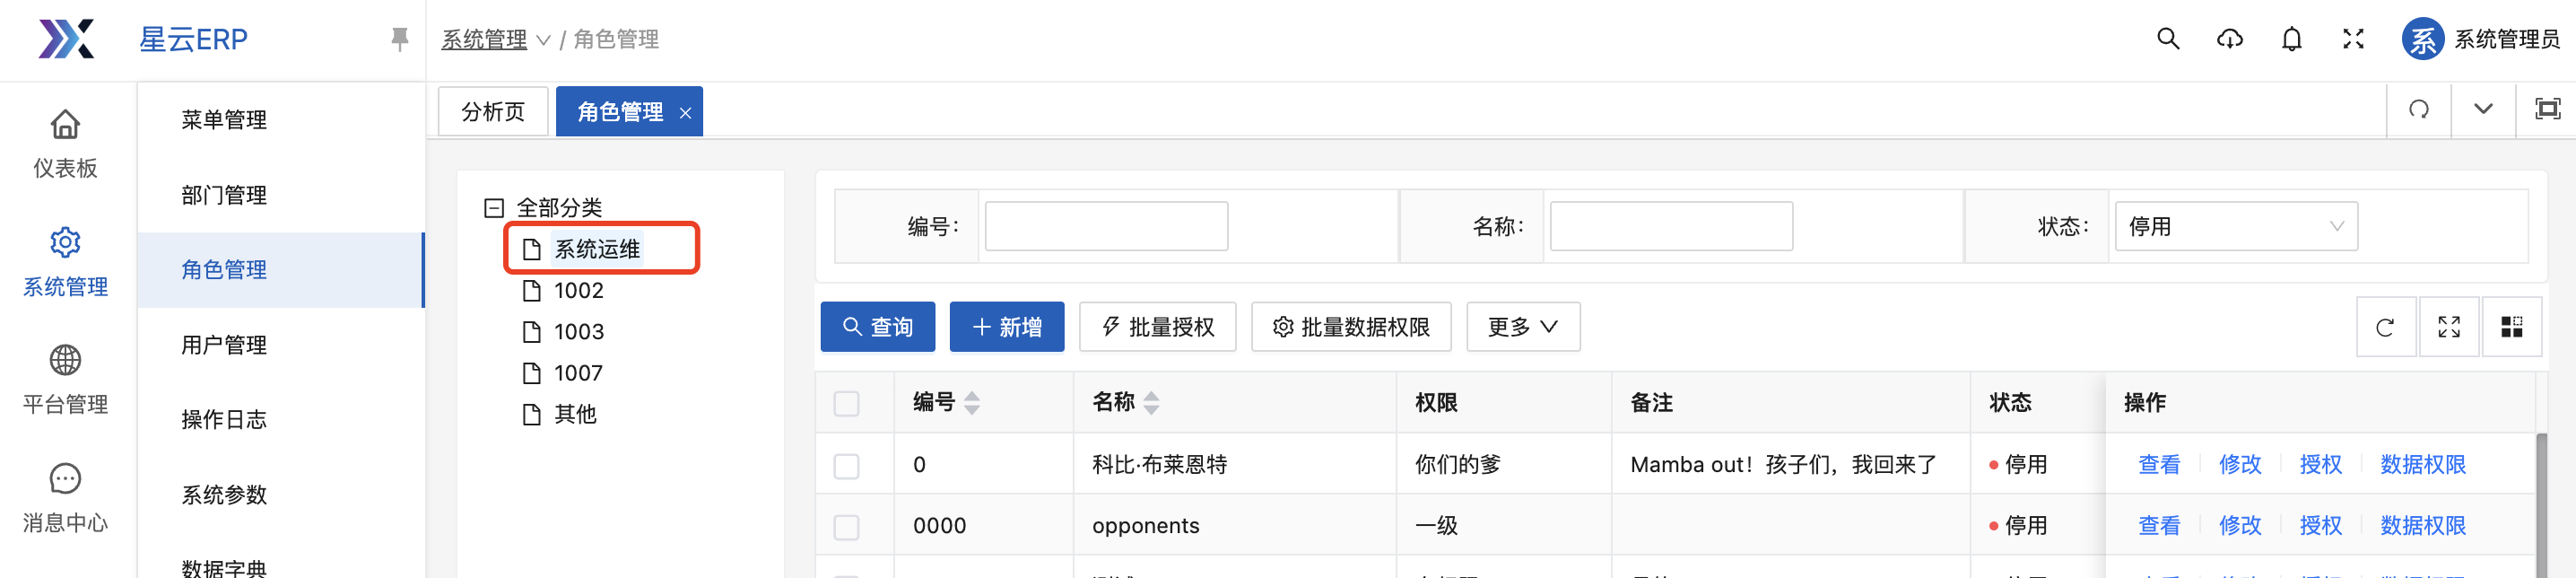Click the 查询 search button
The height and width of the screenshot is (578, 2576).
877,327
